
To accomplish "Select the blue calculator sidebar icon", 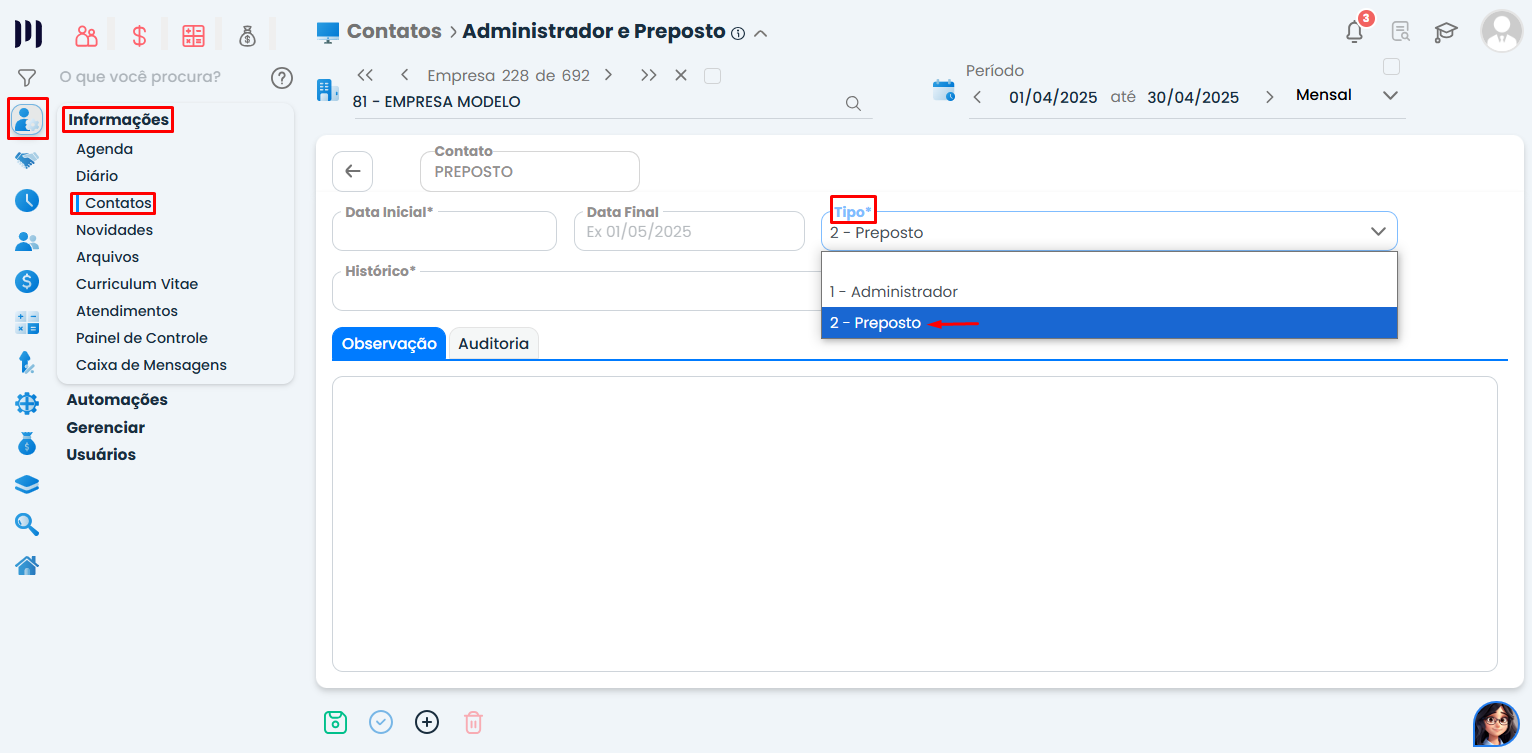I will tap(27, 323).
